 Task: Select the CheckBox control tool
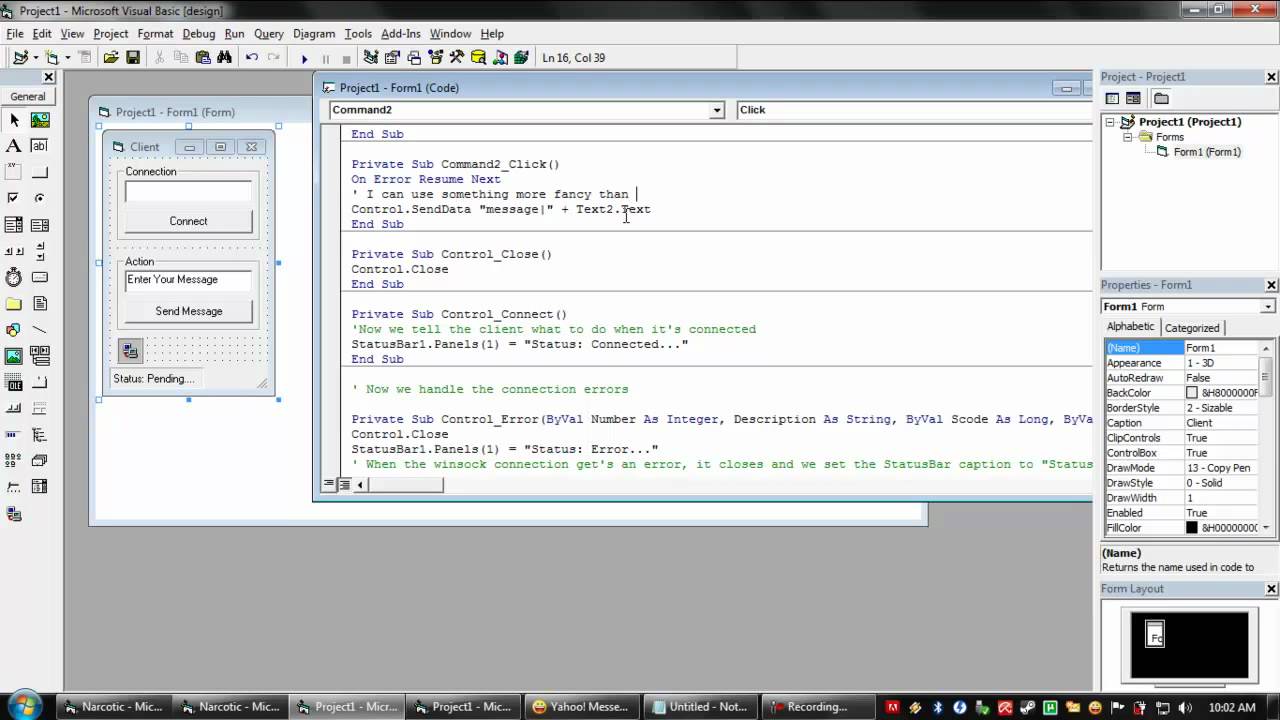(14, 198)
